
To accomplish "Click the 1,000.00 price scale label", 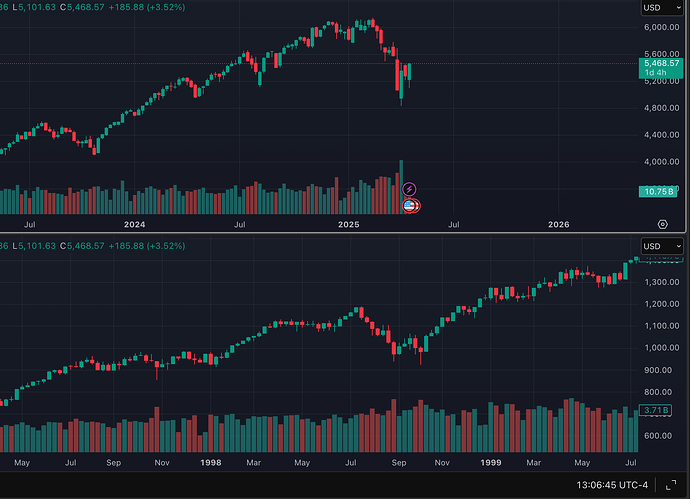I will point(660,348).
